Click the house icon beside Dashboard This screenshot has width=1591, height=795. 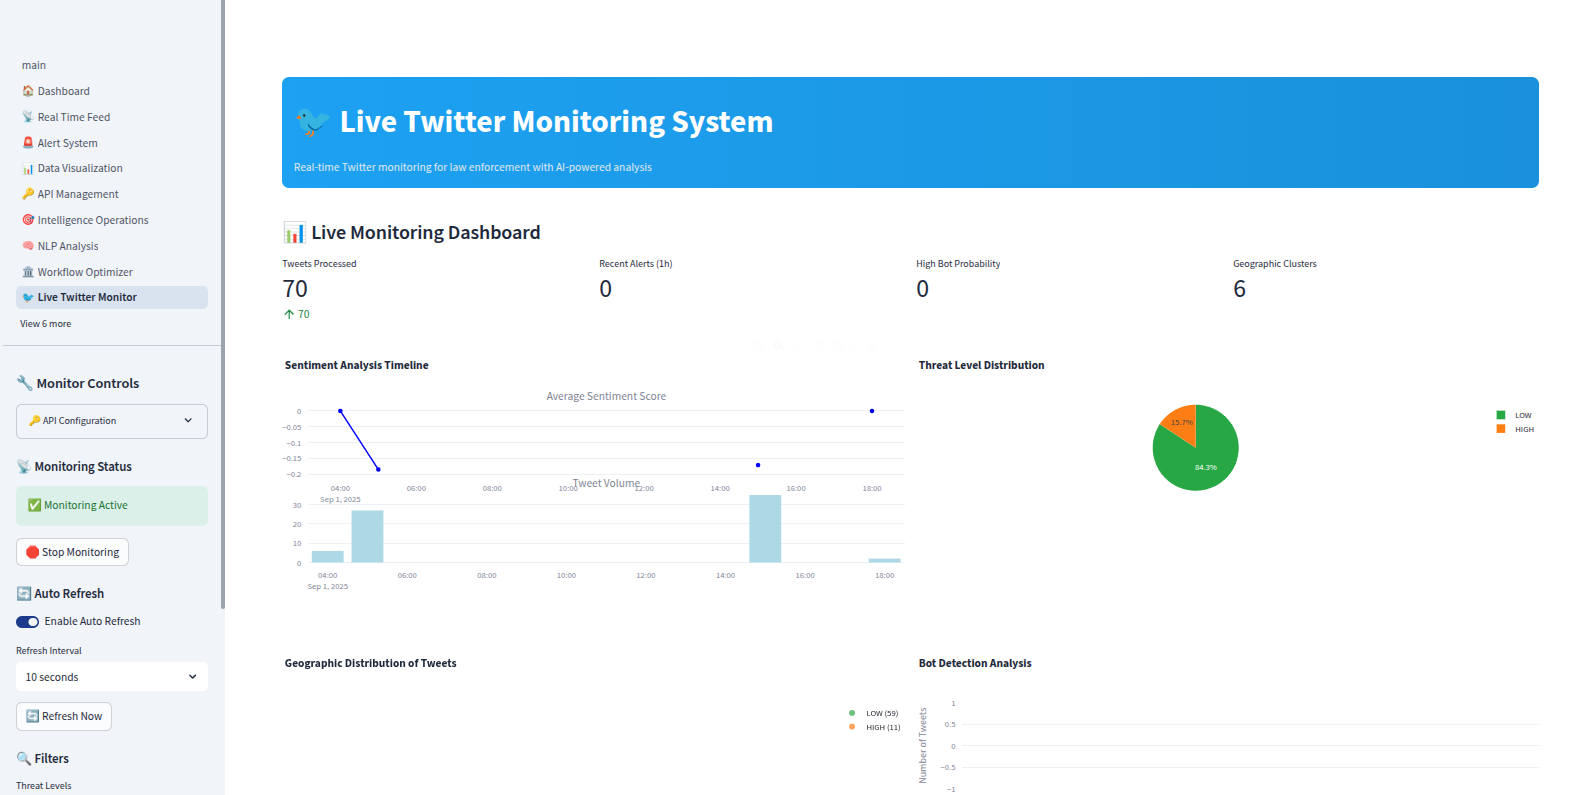pyautogui.click(x=28, y=91)
